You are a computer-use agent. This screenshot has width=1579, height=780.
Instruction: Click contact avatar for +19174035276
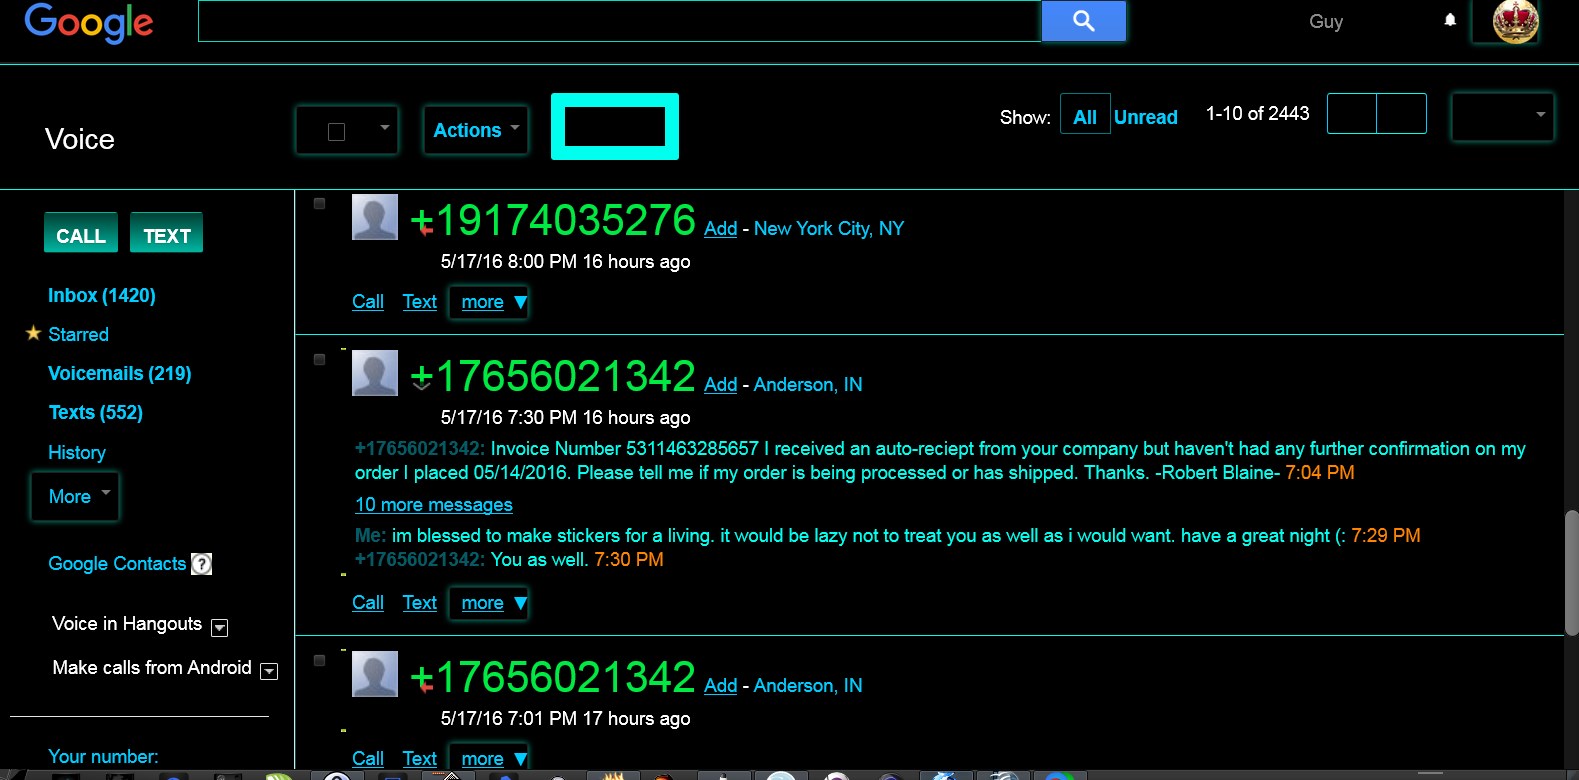375,217
